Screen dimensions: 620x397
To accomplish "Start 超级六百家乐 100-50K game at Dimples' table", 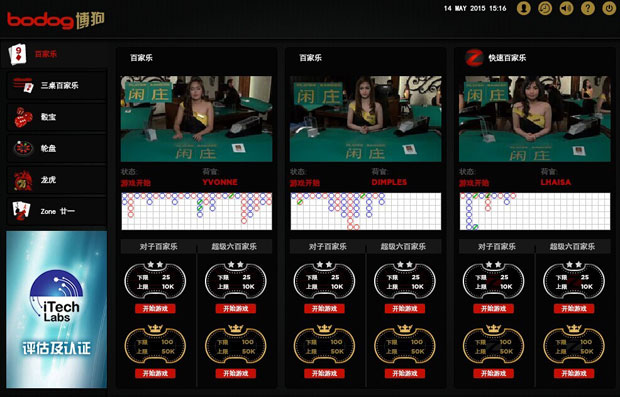I will [x=405, y=373].
